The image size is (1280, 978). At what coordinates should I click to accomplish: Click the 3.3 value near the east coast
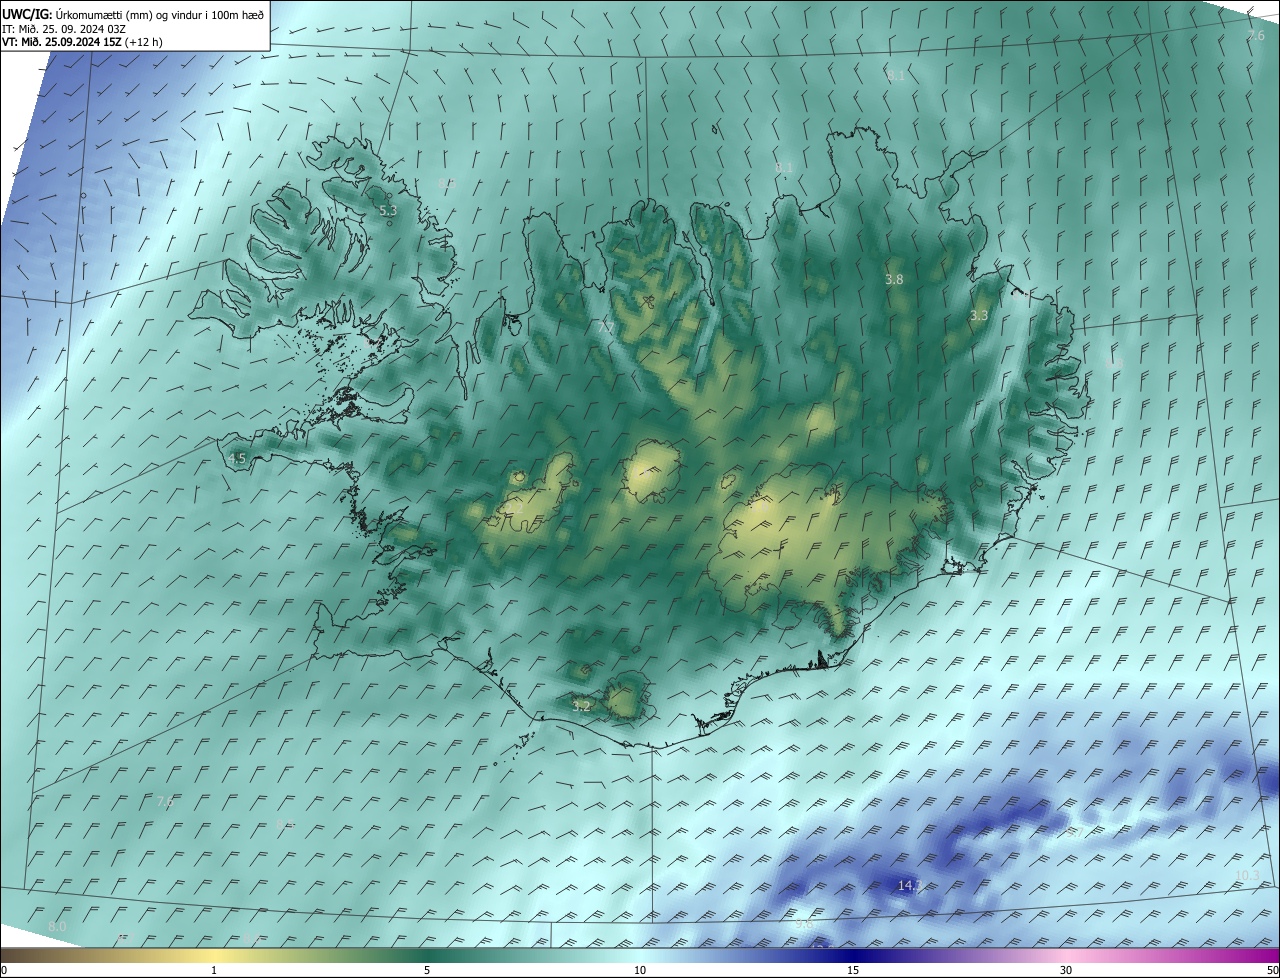coord(979,316)
